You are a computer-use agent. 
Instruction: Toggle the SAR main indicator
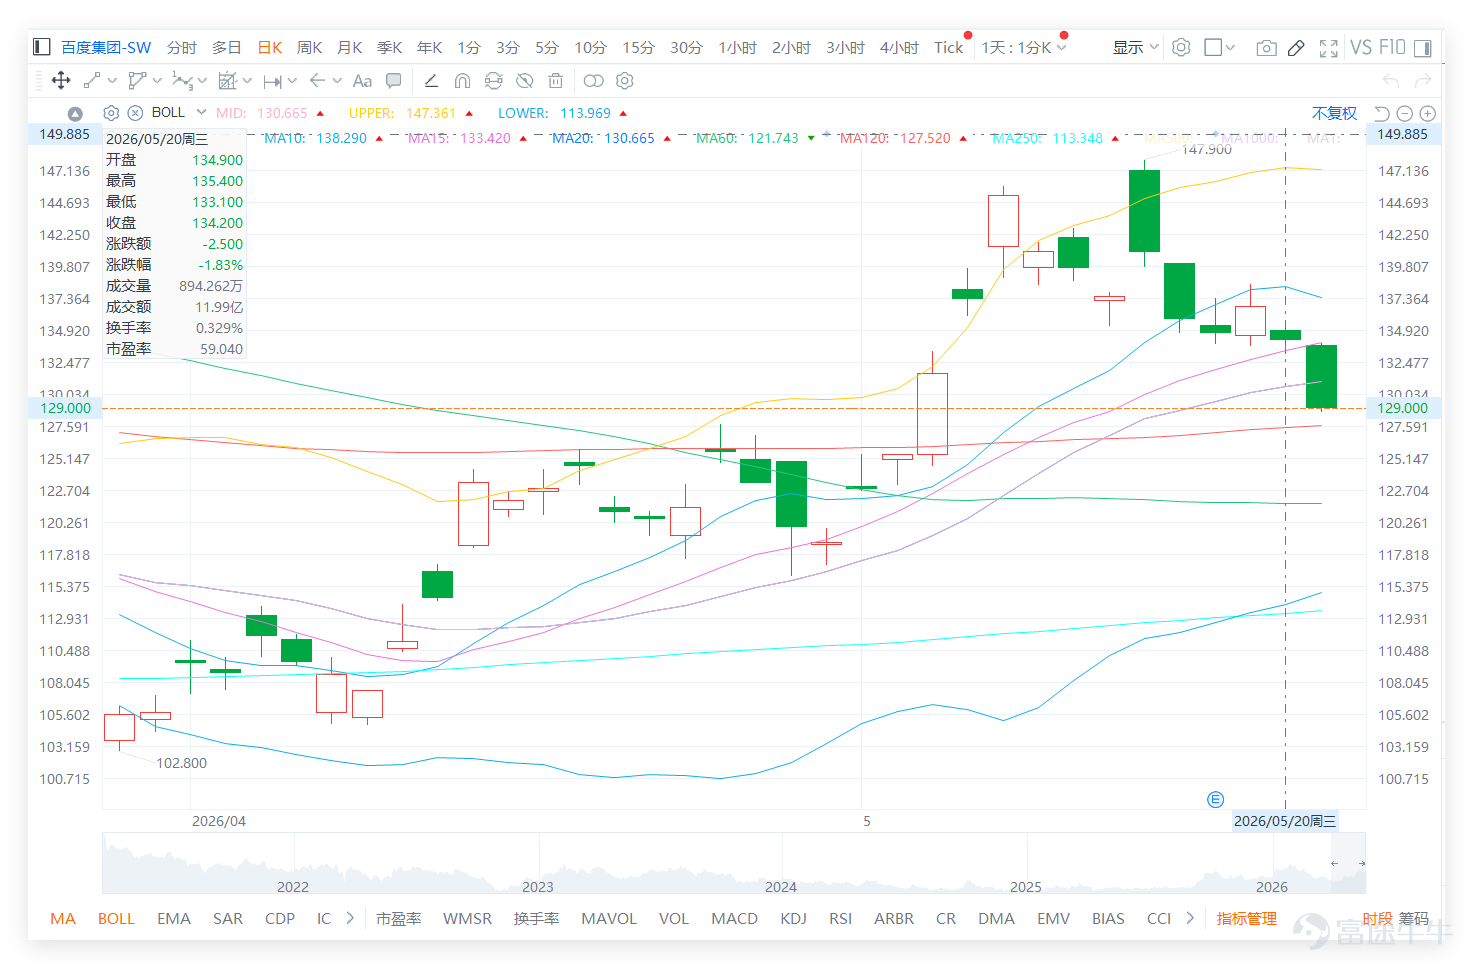click(x=228, y=918)
